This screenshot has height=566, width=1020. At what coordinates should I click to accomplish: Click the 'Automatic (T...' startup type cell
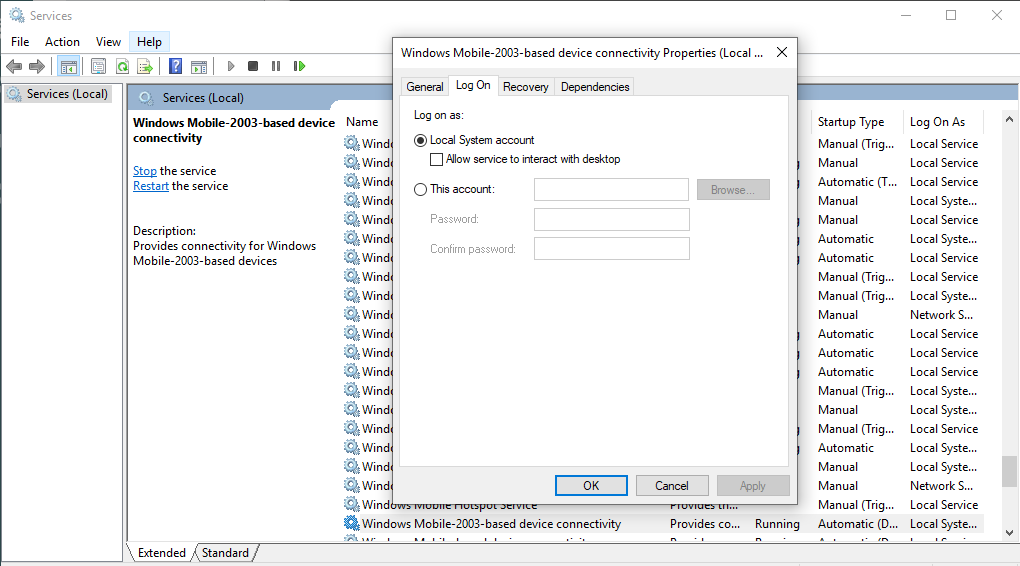(857, 182)
